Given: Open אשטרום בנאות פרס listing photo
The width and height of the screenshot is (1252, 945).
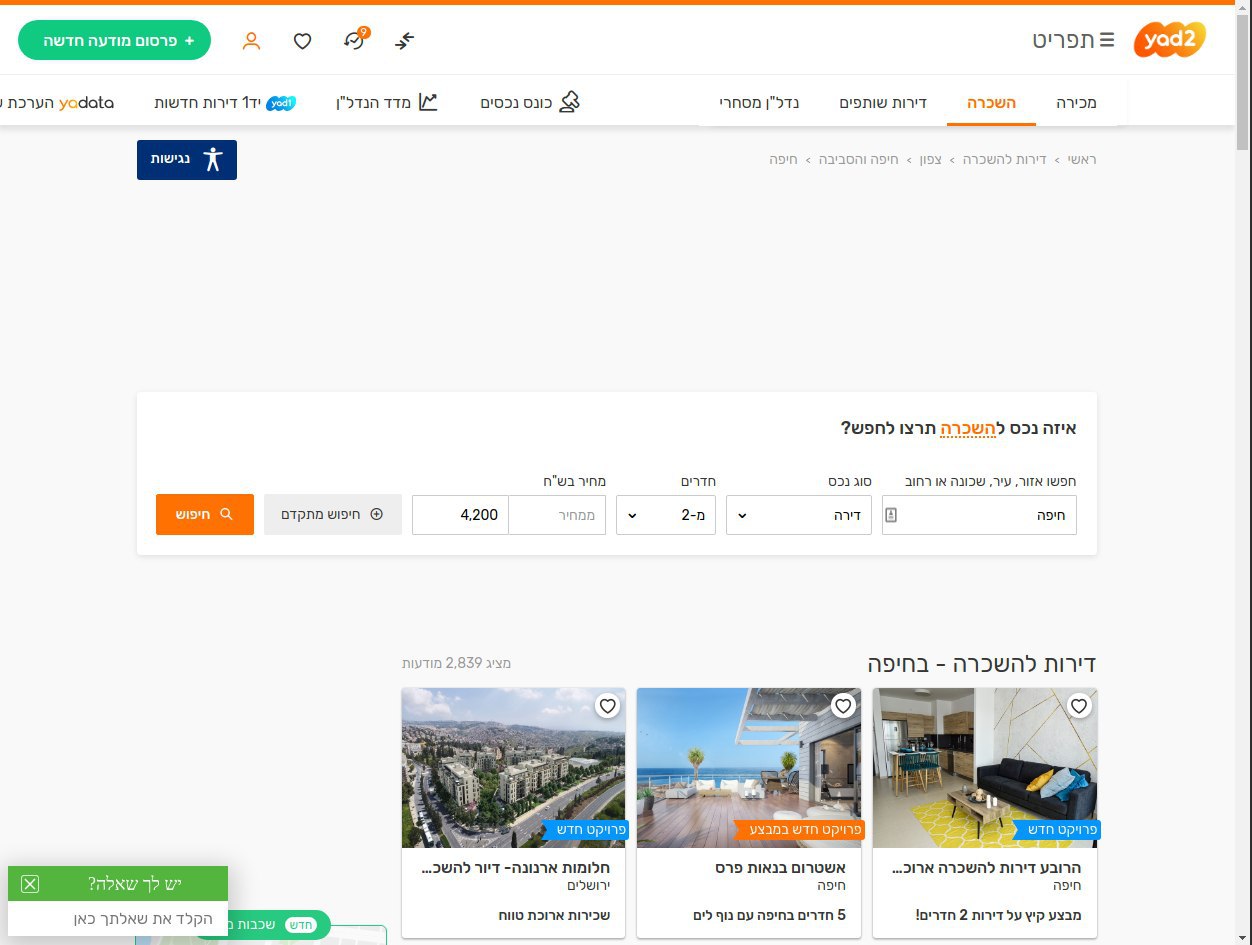Looking at the screenshot, I should click(749, 768).
